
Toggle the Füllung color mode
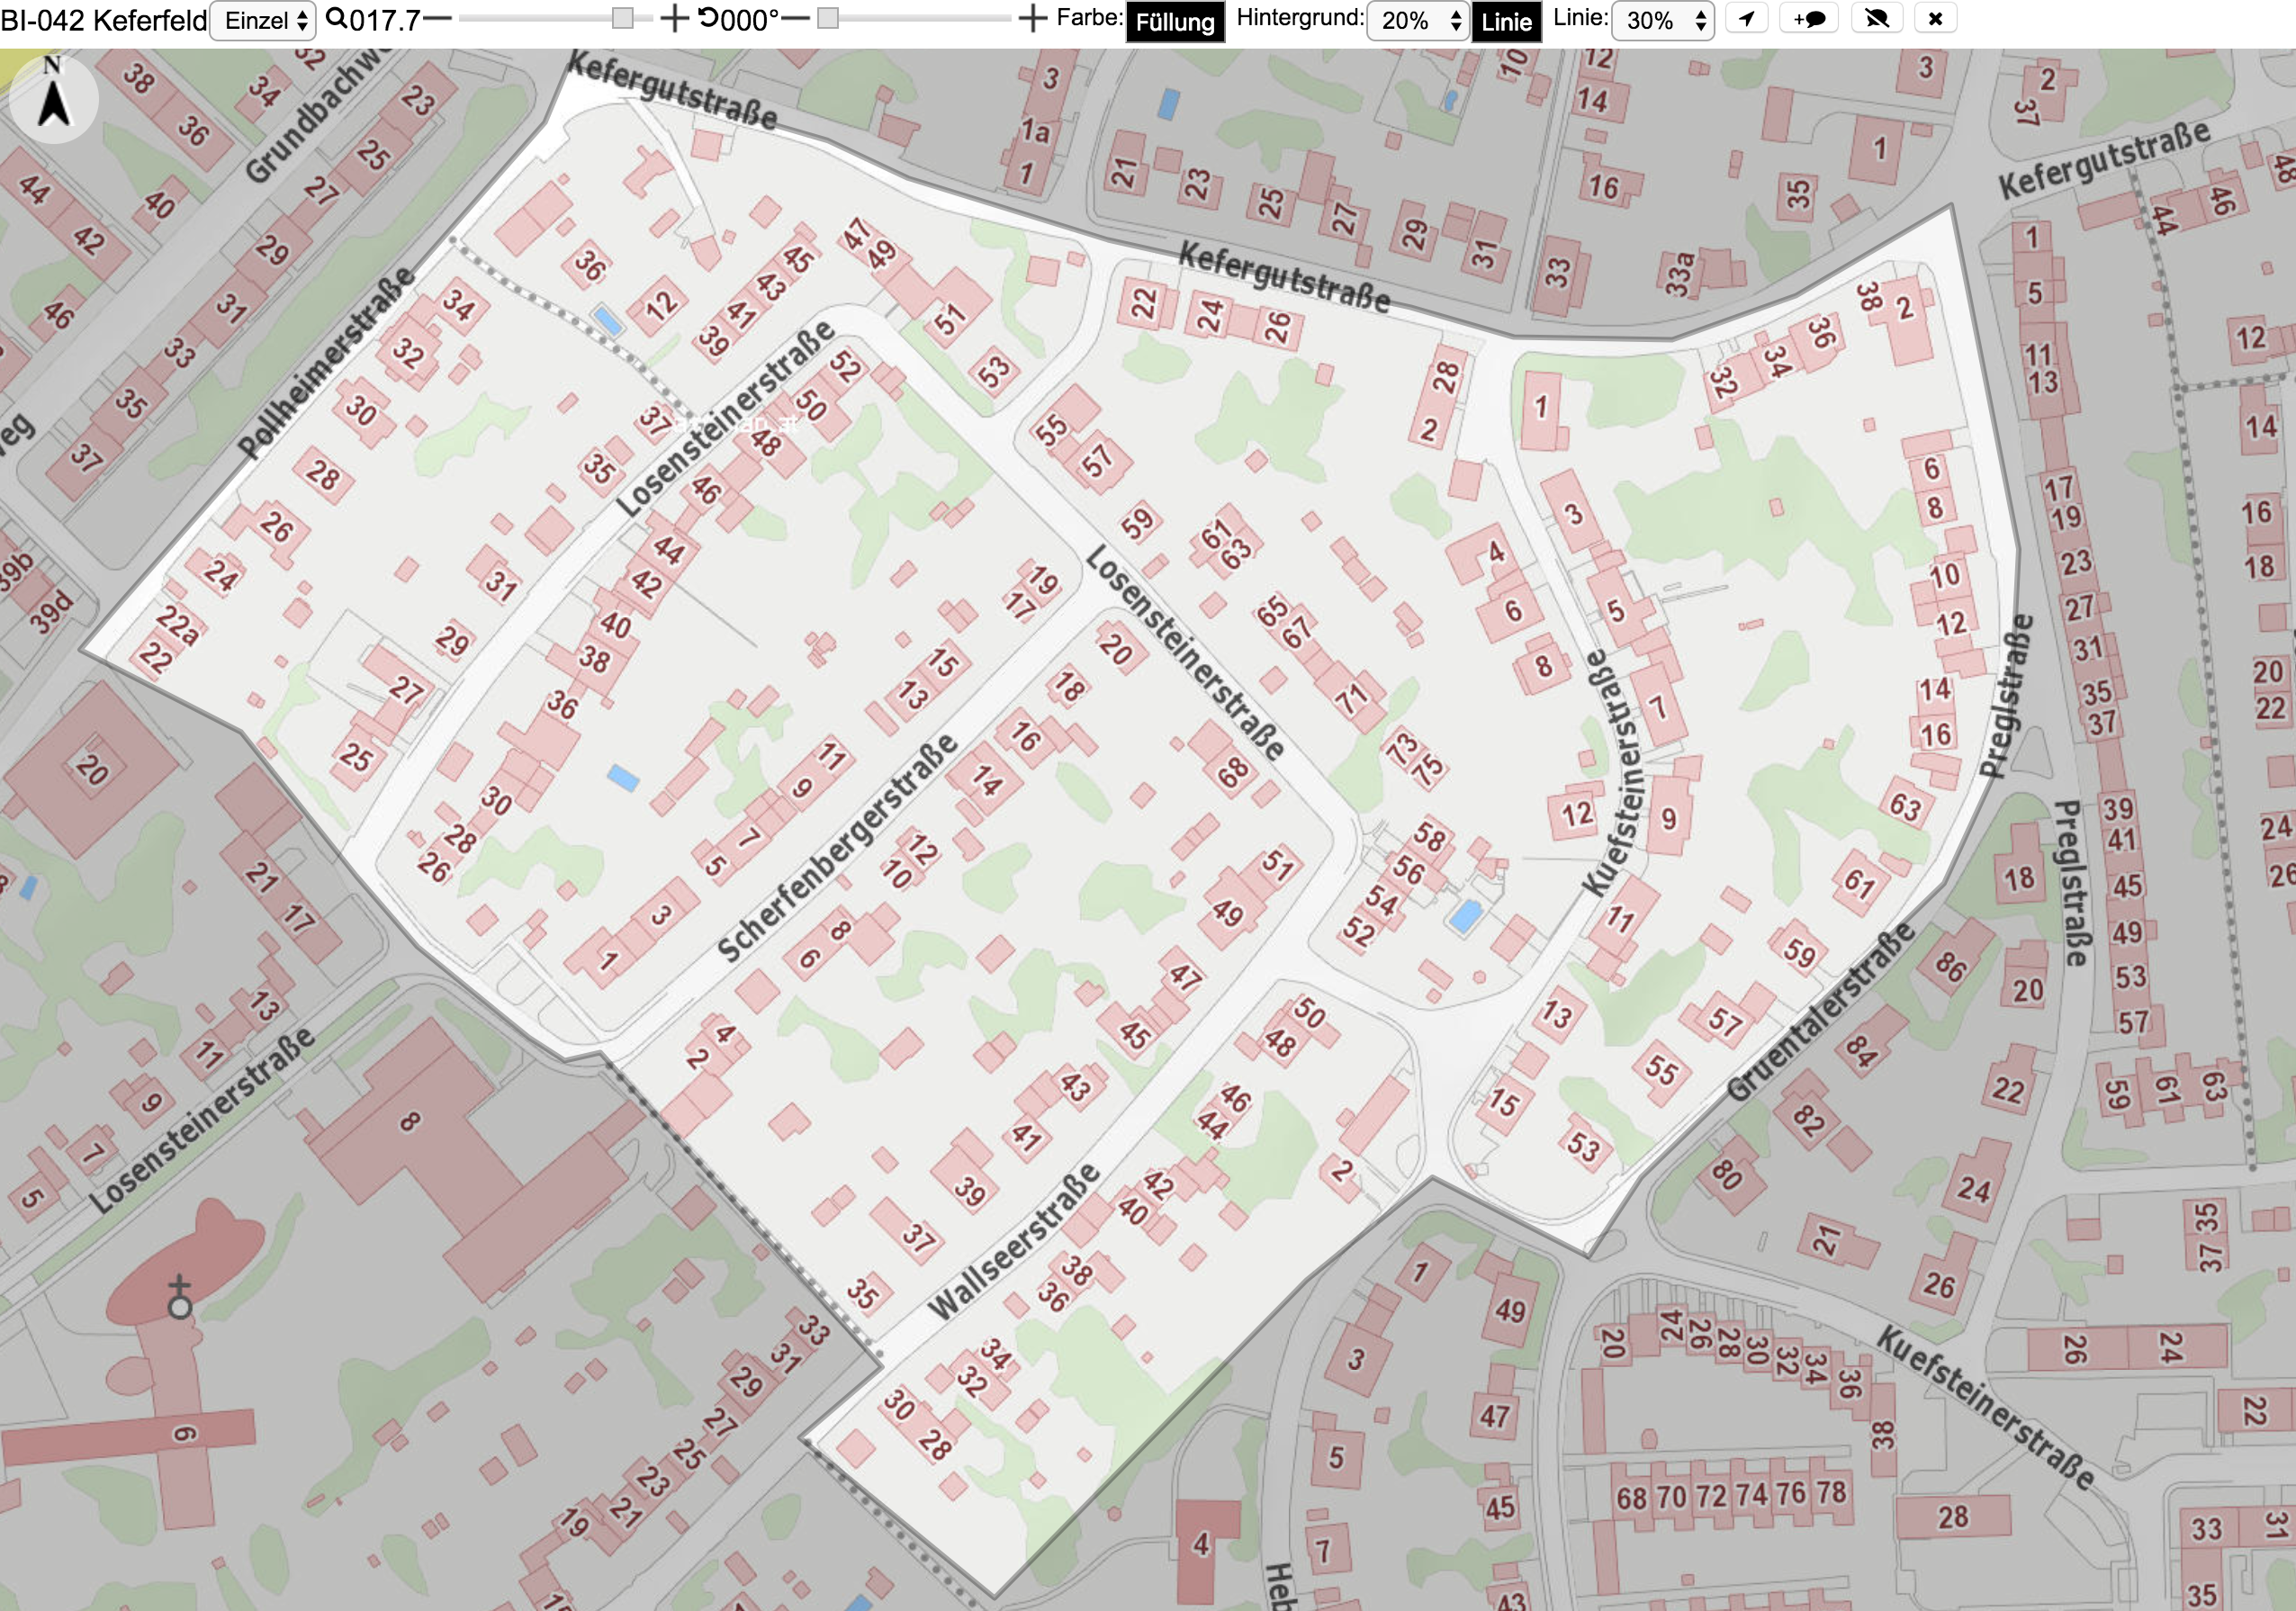click(1175, 22)
